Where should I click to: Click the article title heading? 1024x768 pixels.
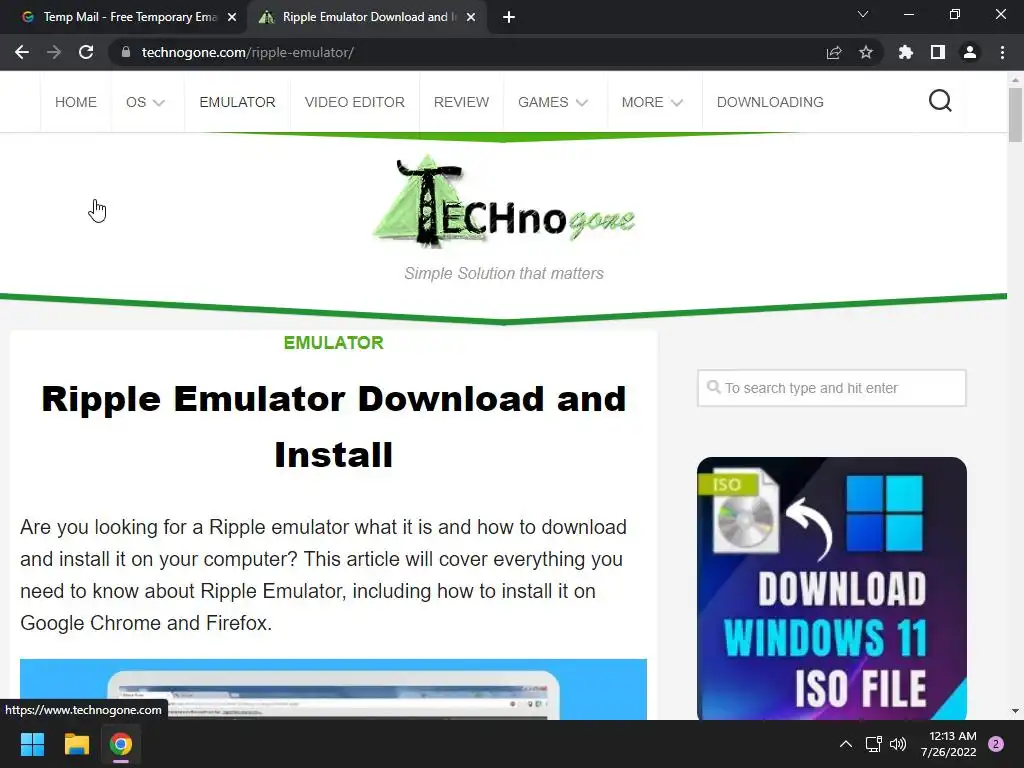(334, 426)
